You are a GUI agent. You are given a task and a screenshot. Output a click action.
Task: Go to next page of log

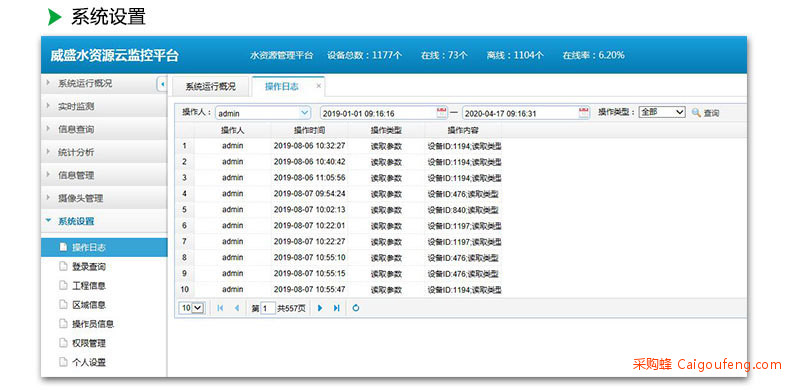(x=319, y=308)
